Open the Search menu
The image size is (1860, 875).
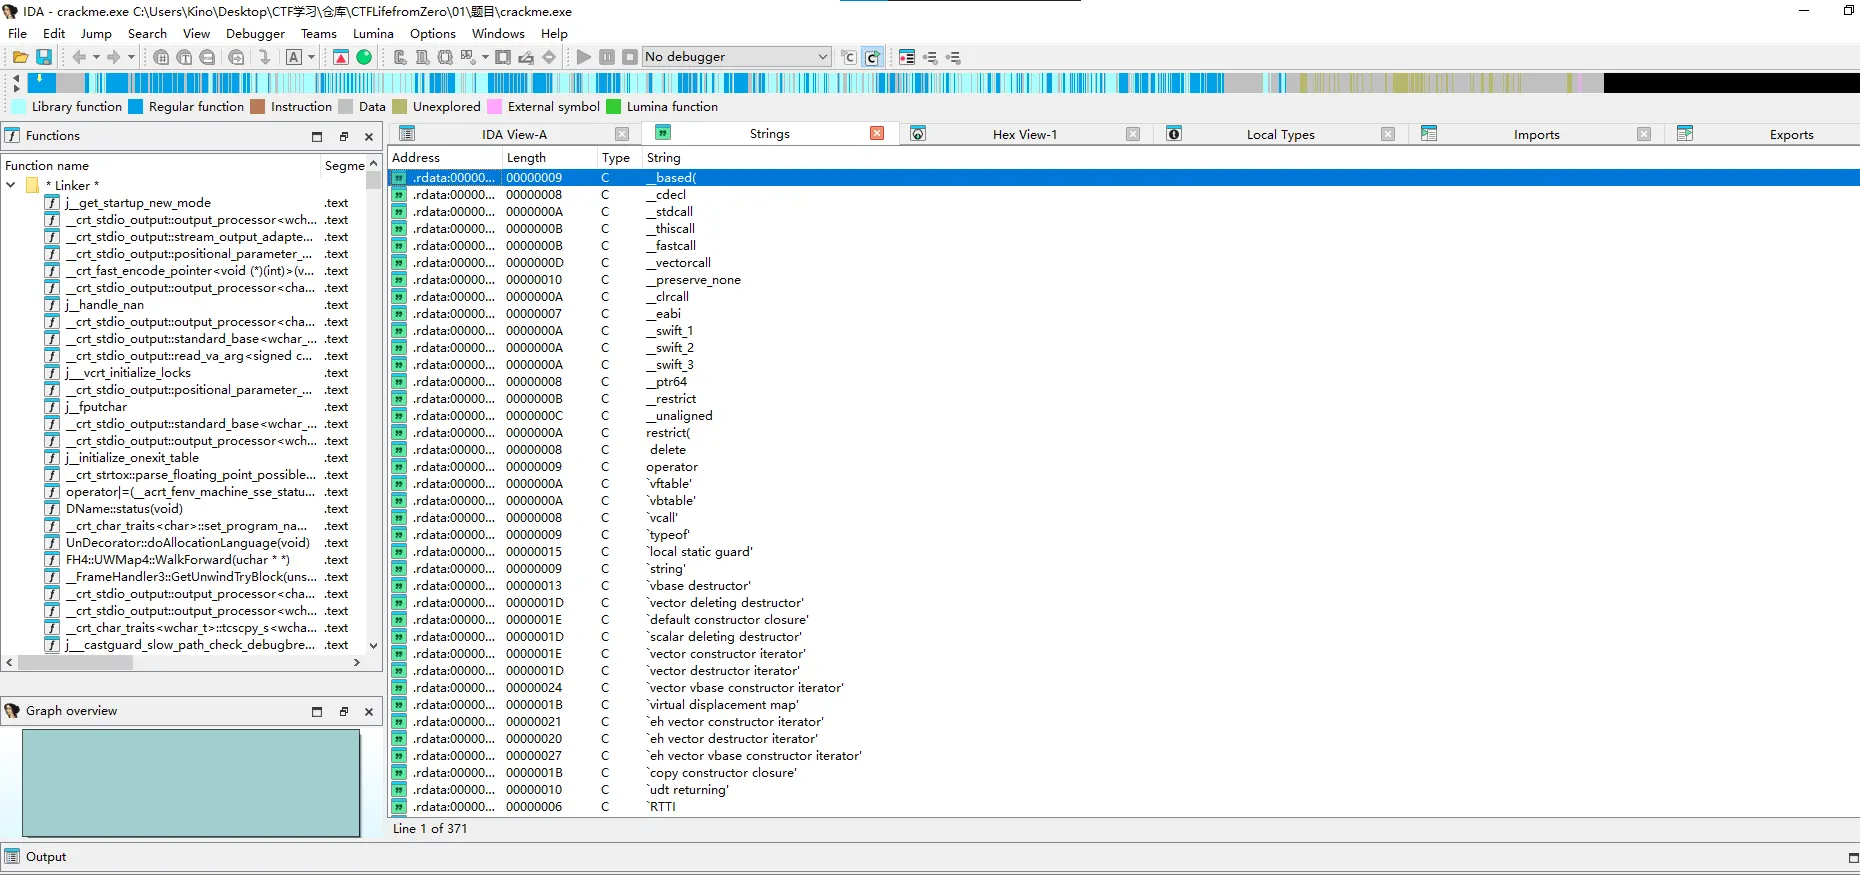point(147,33)
